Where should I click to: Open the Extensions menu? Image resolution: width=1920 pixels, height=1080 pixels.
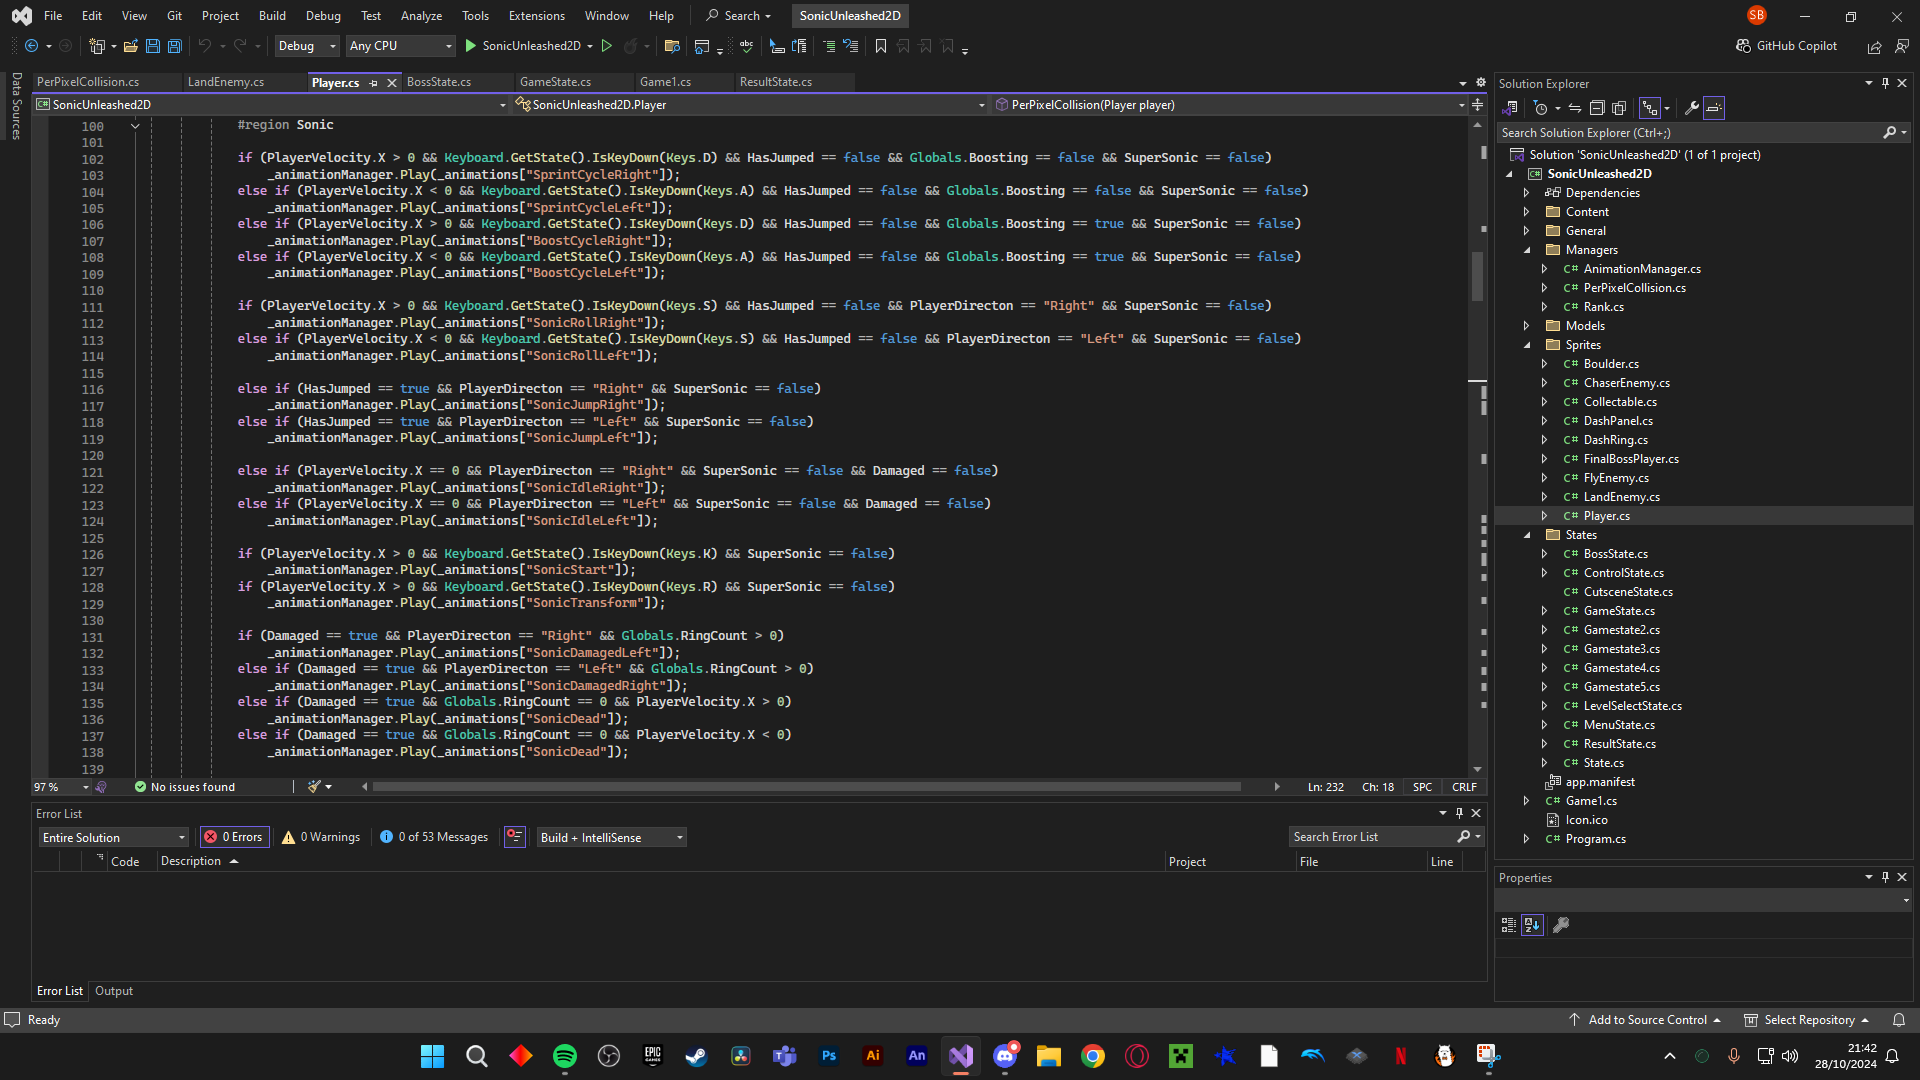pyautogui.click(x=536, y=16)
